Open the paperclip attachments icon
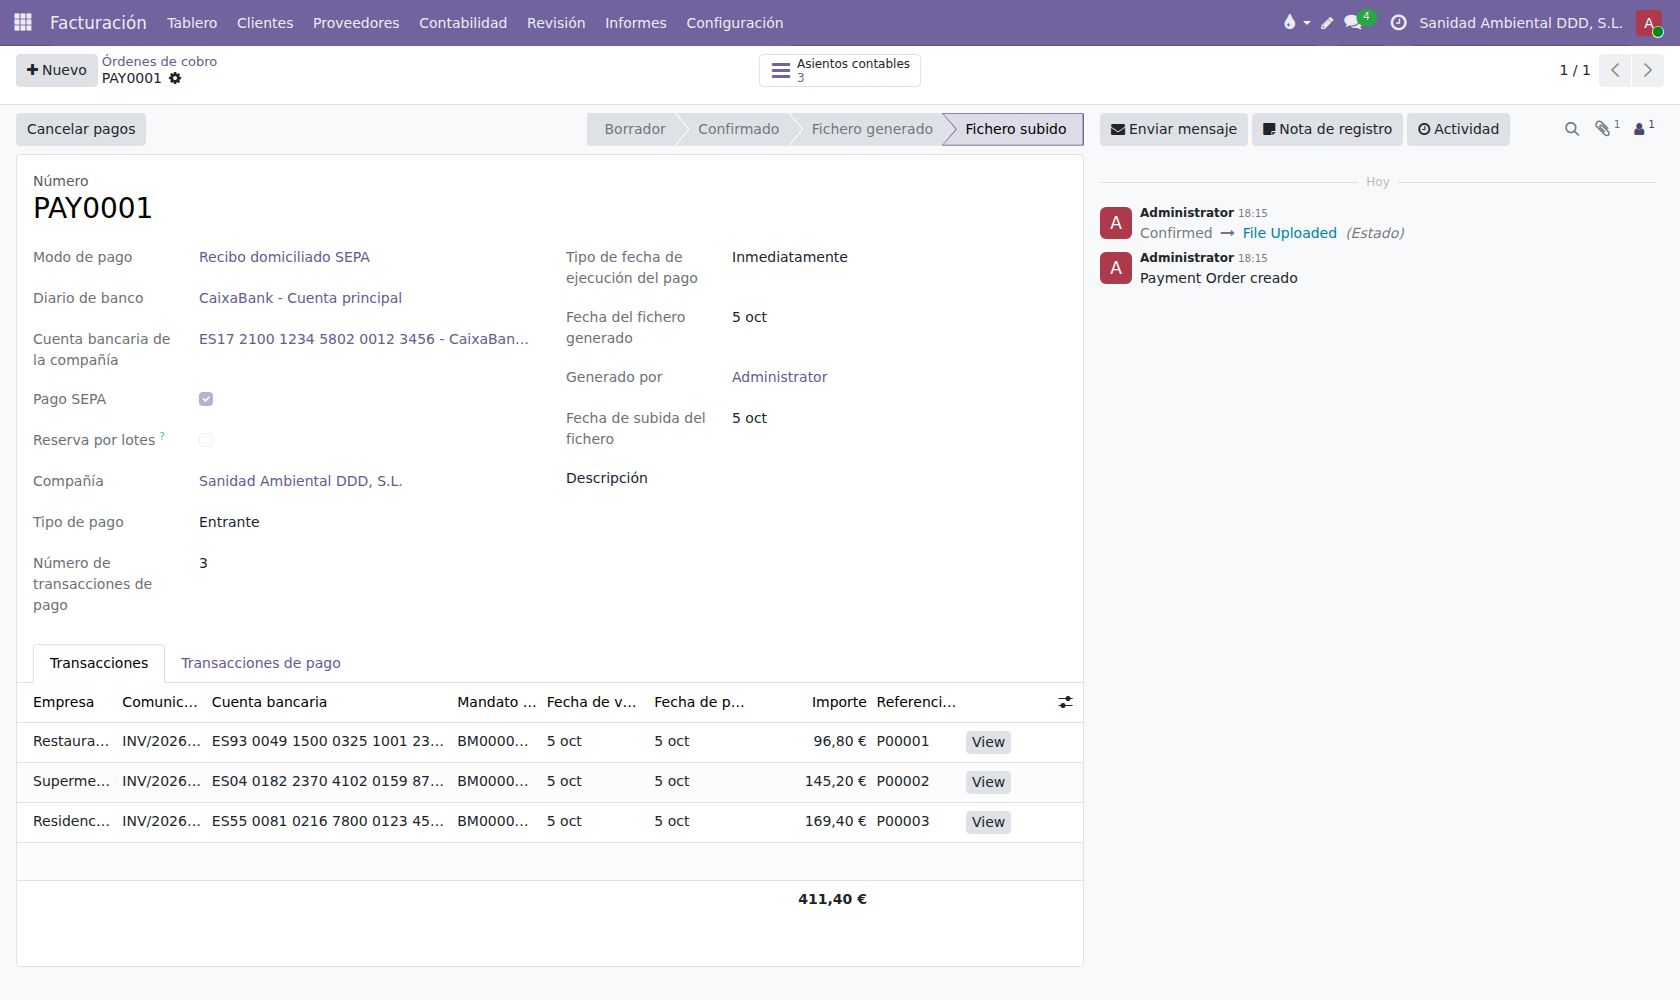The image size is (1680, 1000). [1603, 128]
